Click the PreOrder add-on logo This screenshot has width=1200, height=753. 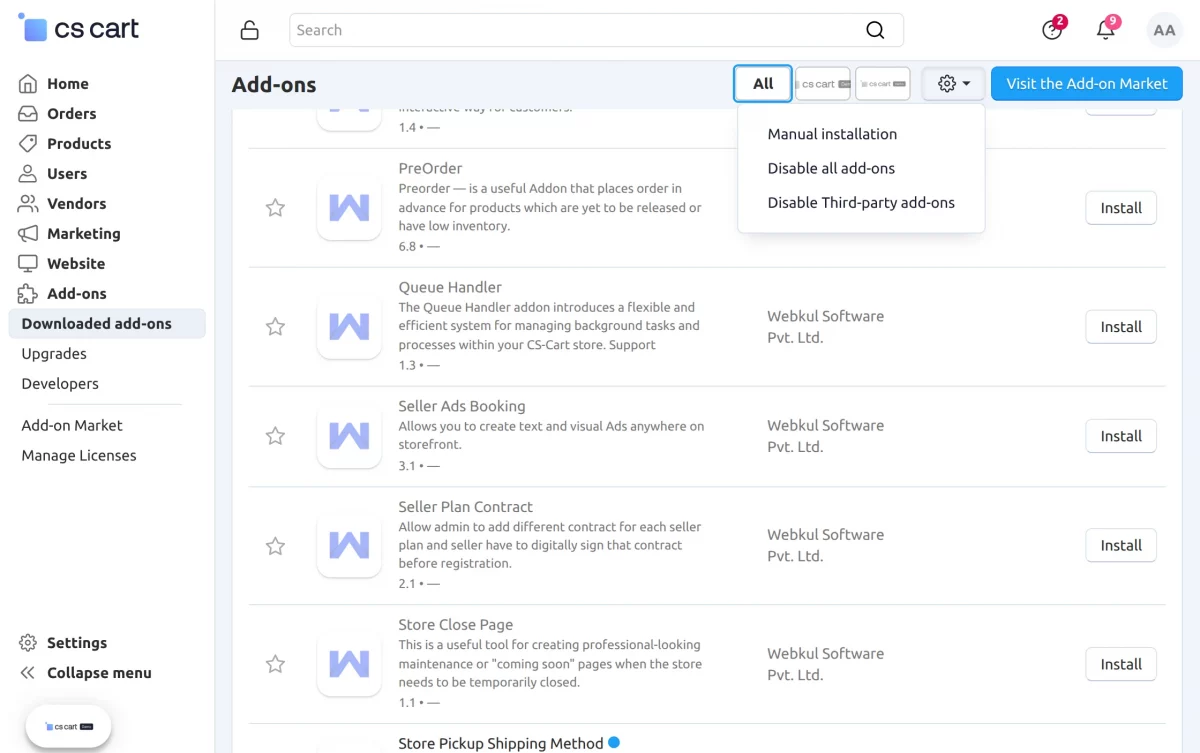[x=349, y=208]
